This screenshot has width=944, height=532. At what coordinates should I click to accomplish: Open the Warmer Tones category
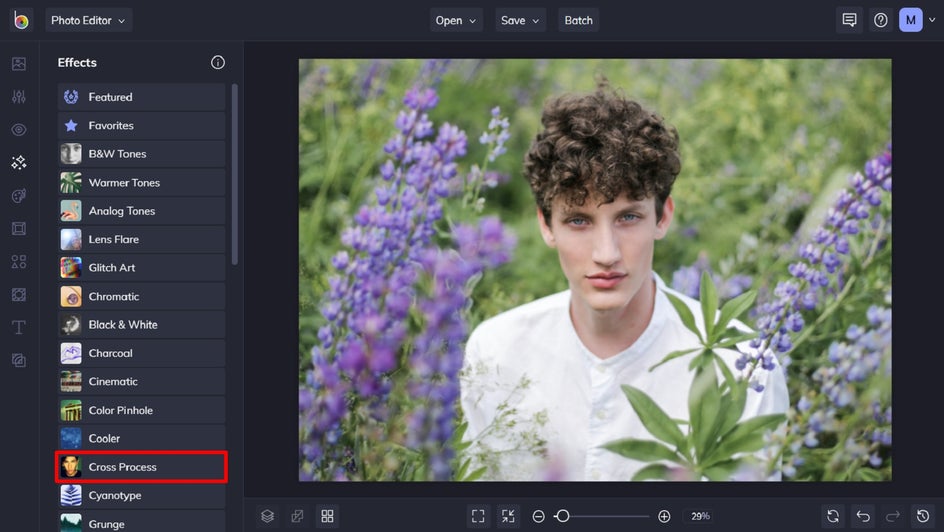(x=141, y=182)
